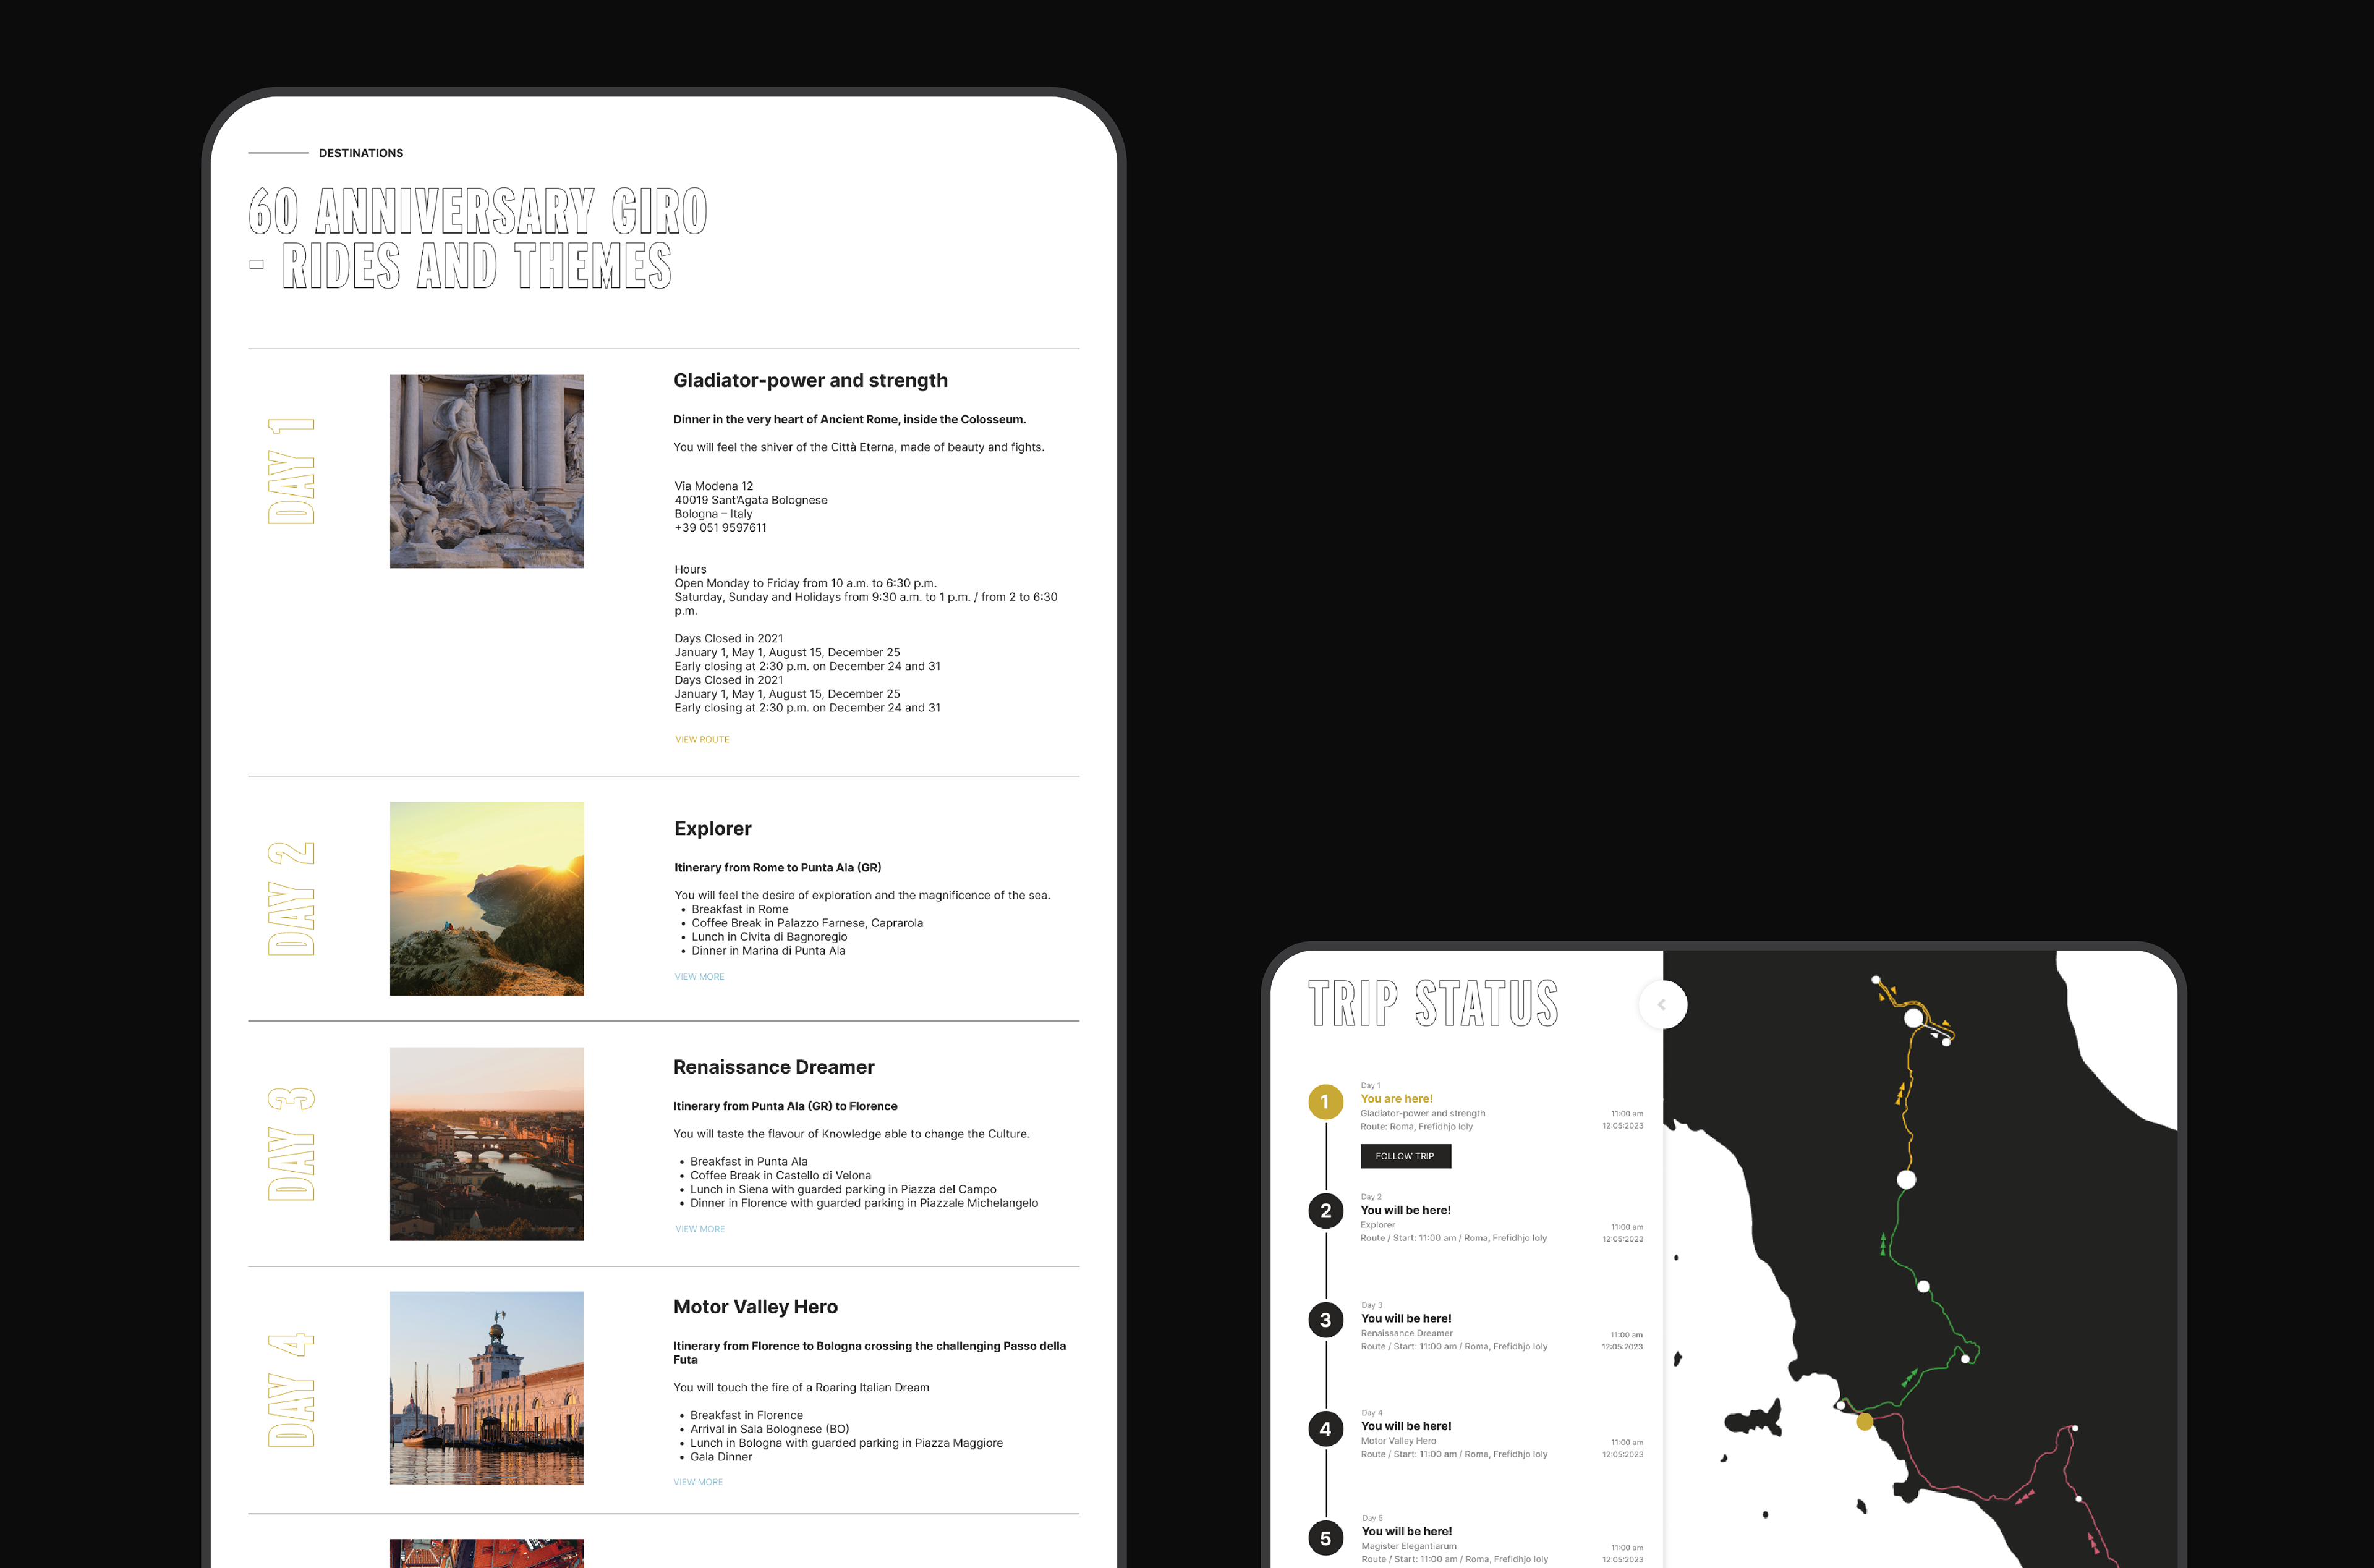Open the sunset coast thumbnail for Explorer
The height and width of the screenshot is (1568, 2374).
pos(487,898)
